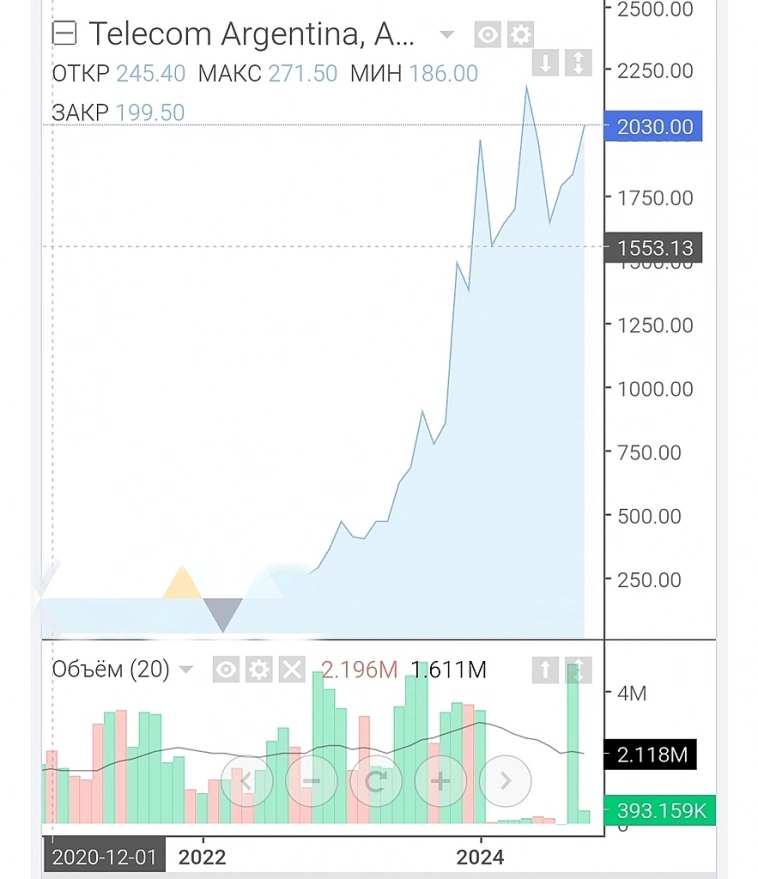Click the yellow triangle event marker

(181, 582)
